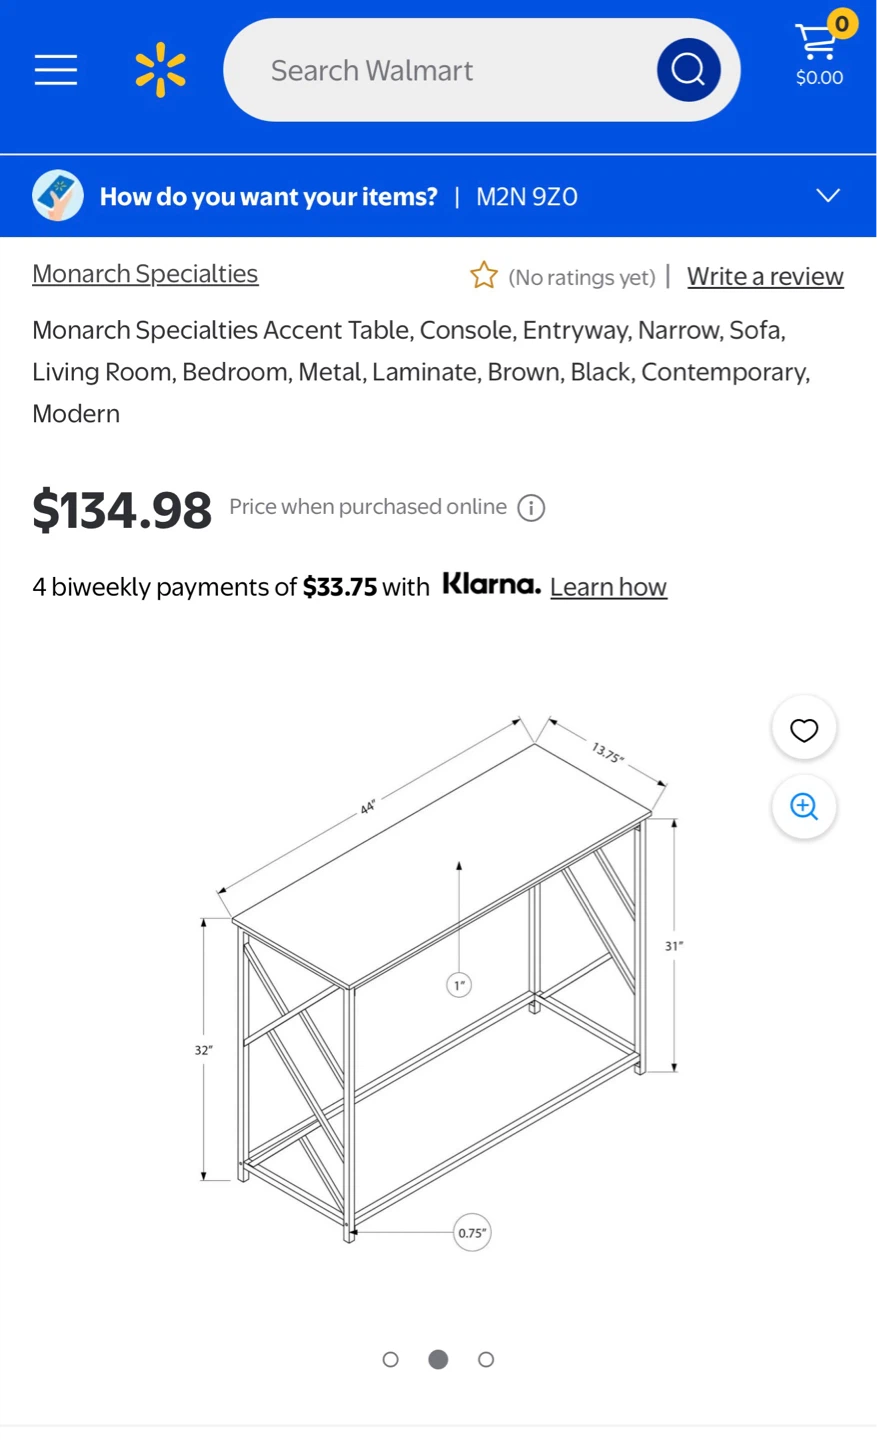The height and width of the screenshot is (1440, 877).
Task: Zoom into product image with magnifier icon
Action: [x=804, y=807]
